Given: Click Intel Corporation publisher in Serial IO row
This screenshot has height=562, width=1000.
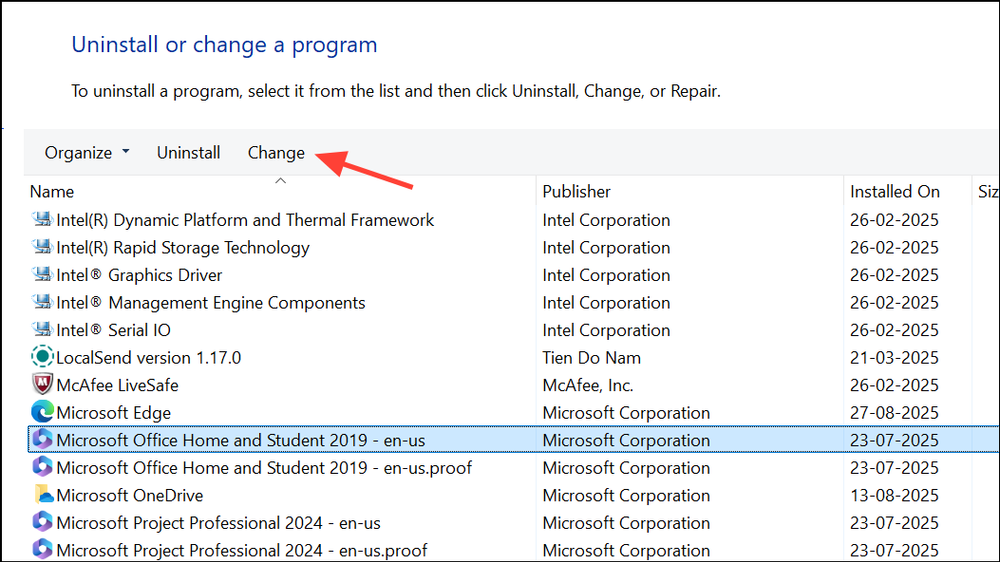Looking at the screenshot, I should 606,330.
